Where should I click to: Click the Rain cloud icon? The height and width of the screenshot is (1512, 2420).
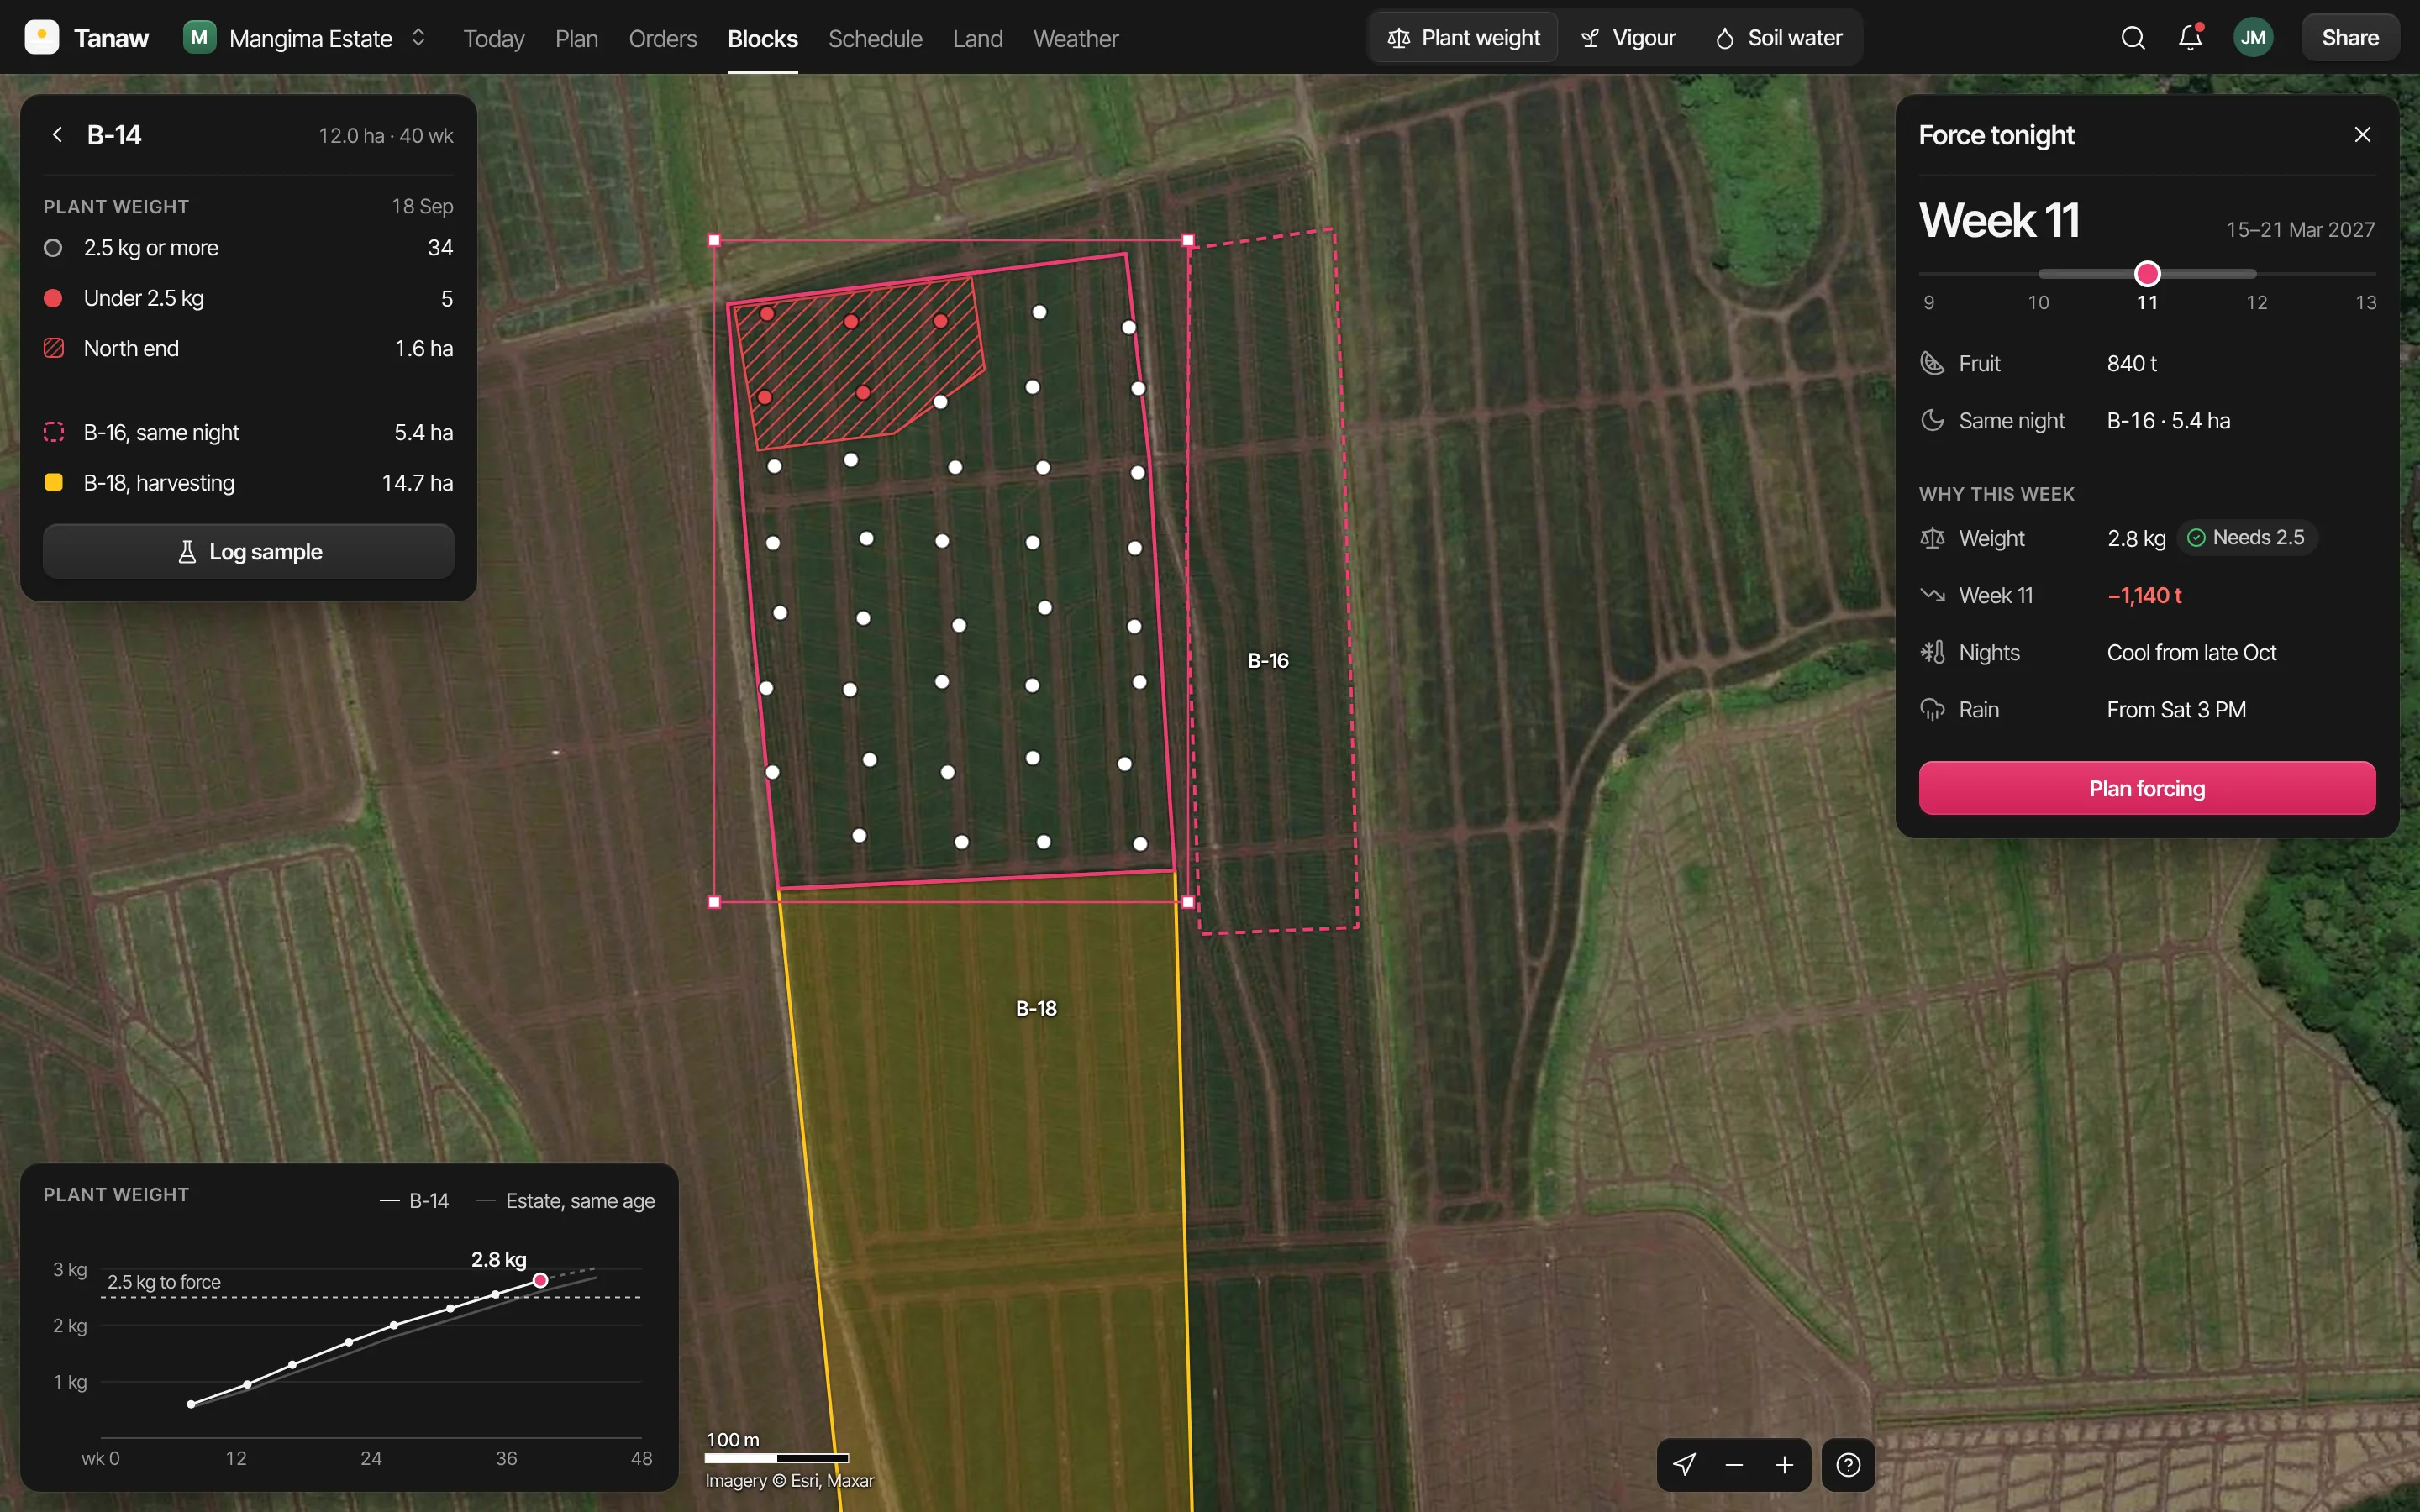(1932, 709)
